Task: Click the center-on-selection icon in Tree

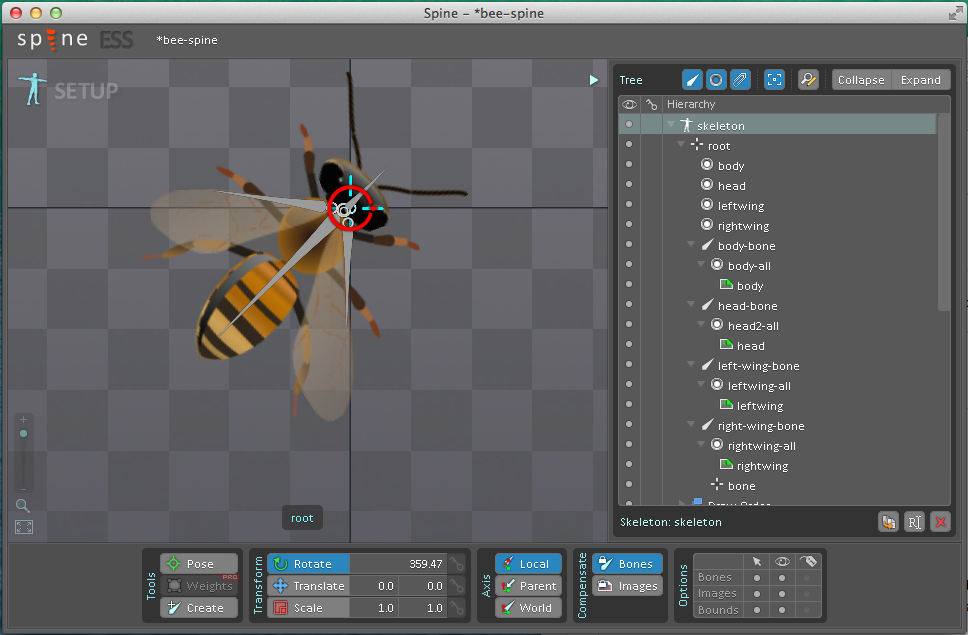Action: pos(774,80)
